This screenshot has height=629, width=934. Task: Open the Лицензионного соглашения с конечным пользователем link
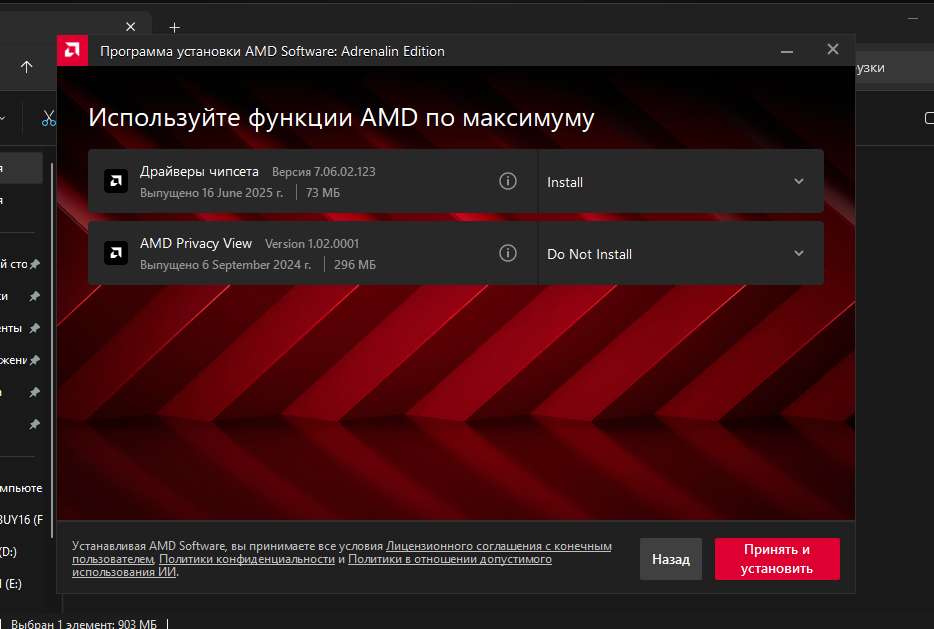coord(499,546)
